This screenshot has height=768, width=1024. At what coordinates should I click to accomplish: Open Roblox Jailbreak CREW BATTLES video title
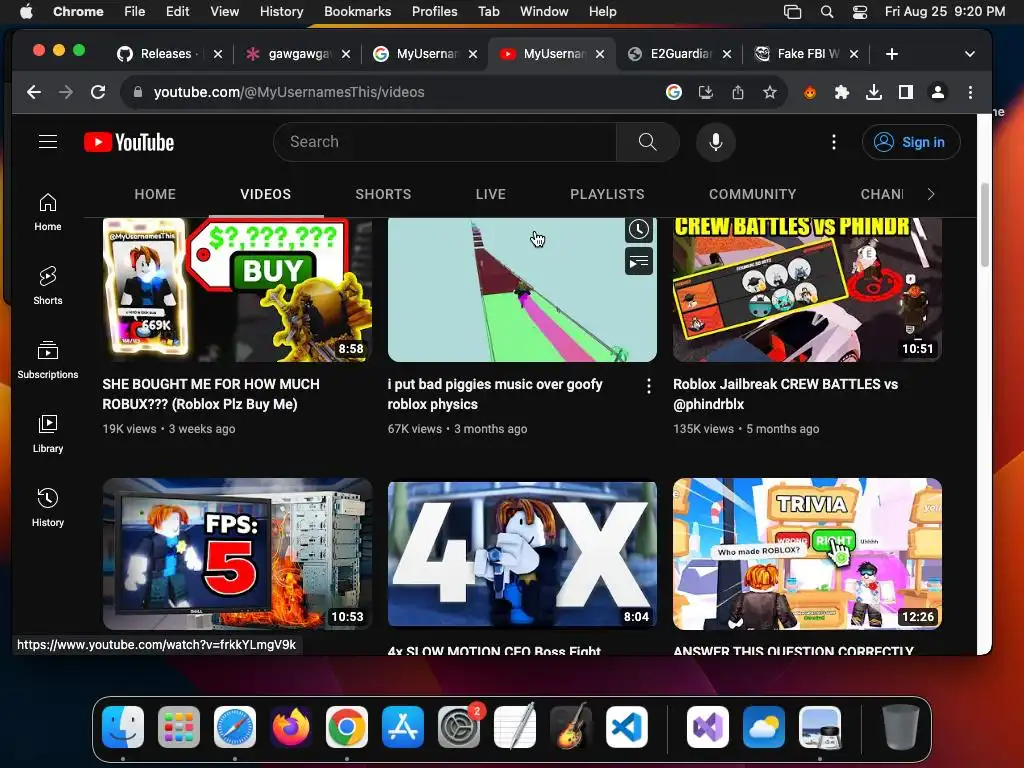tap(785, 394)
